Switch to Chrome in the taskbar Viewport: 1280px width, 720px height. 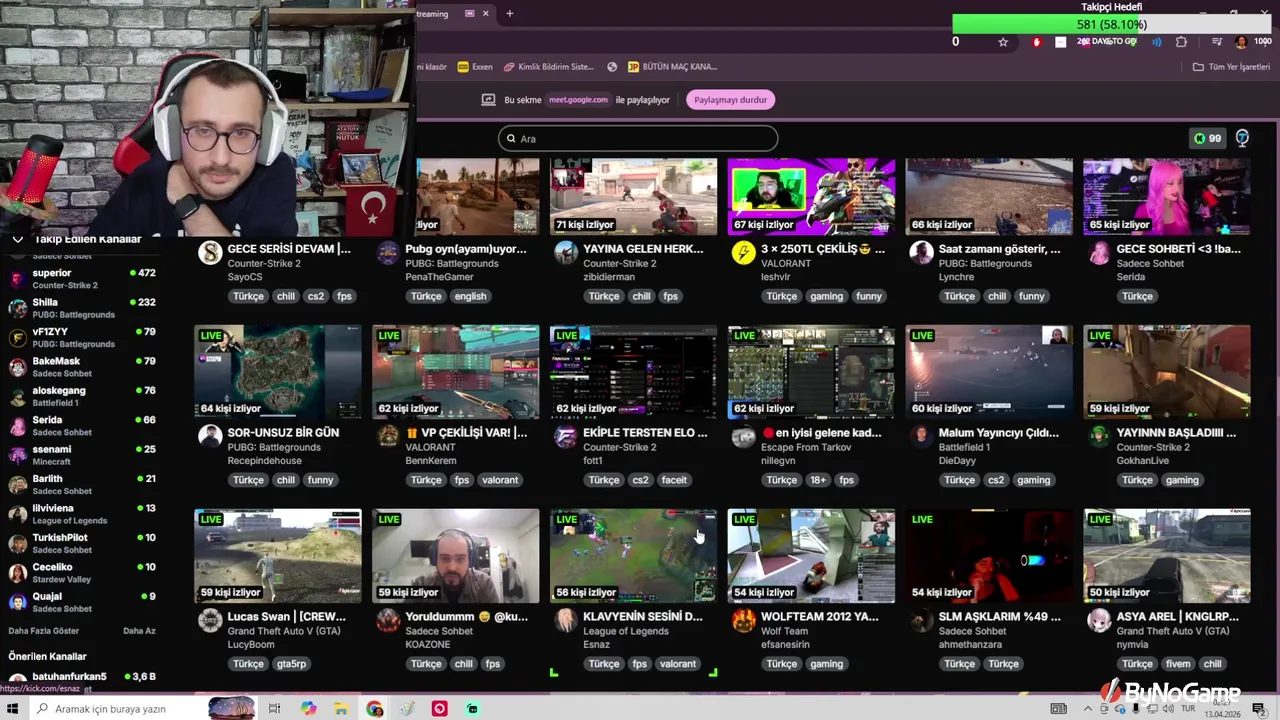(374, 709)
